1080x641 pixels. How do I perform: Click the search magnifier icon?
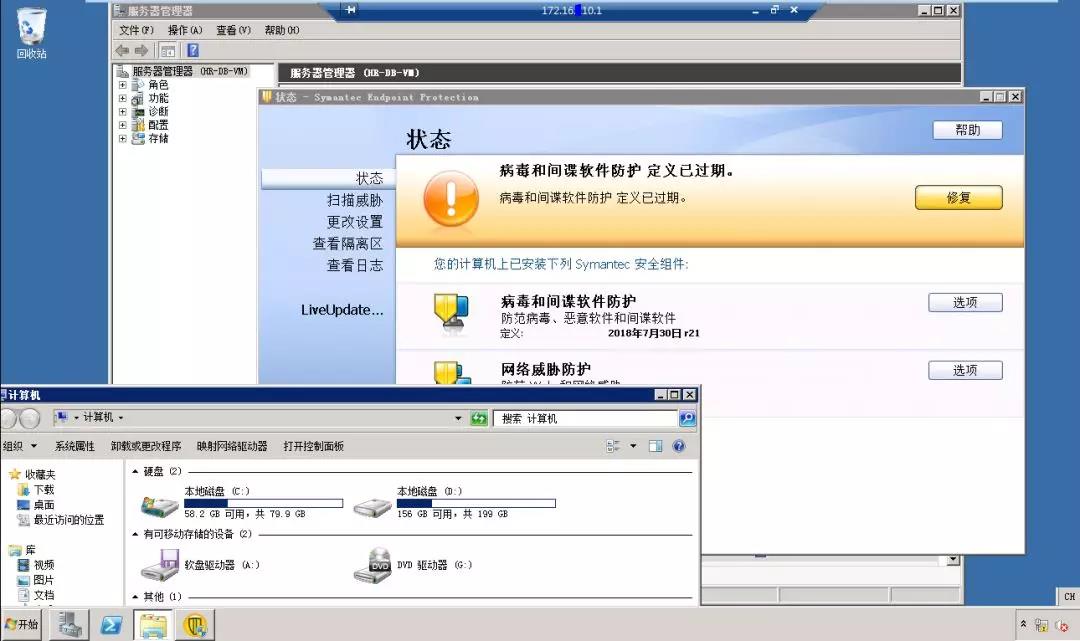(687, 419)
